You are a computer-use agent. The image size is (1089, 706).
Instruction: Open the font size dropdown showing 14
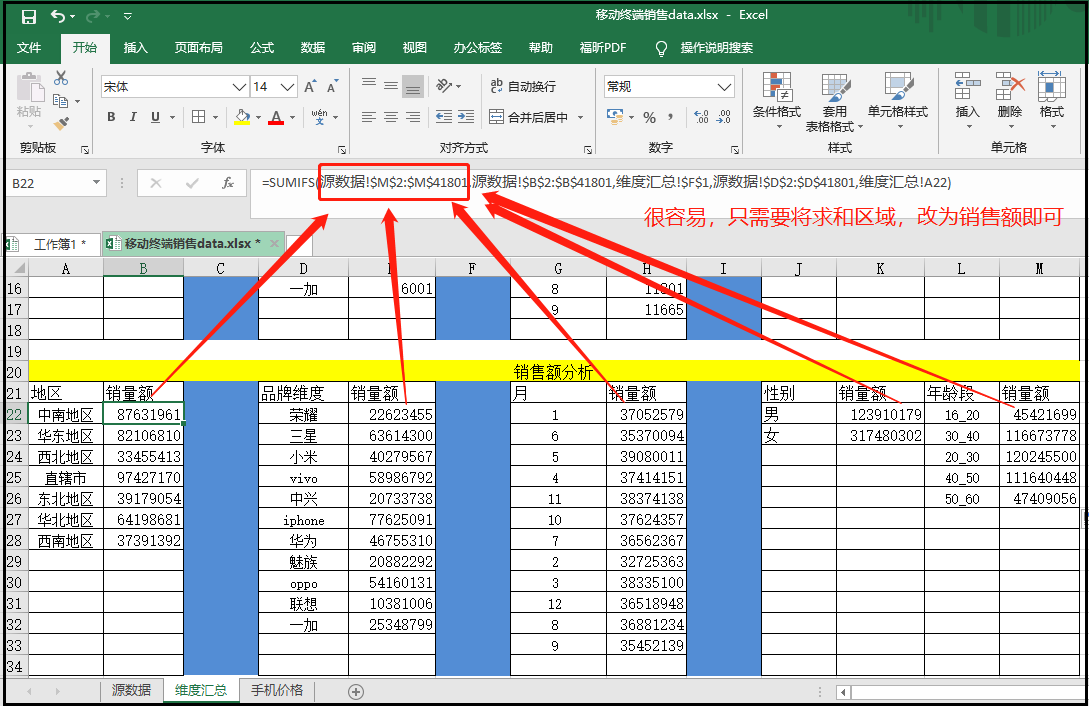coord(288,87)
